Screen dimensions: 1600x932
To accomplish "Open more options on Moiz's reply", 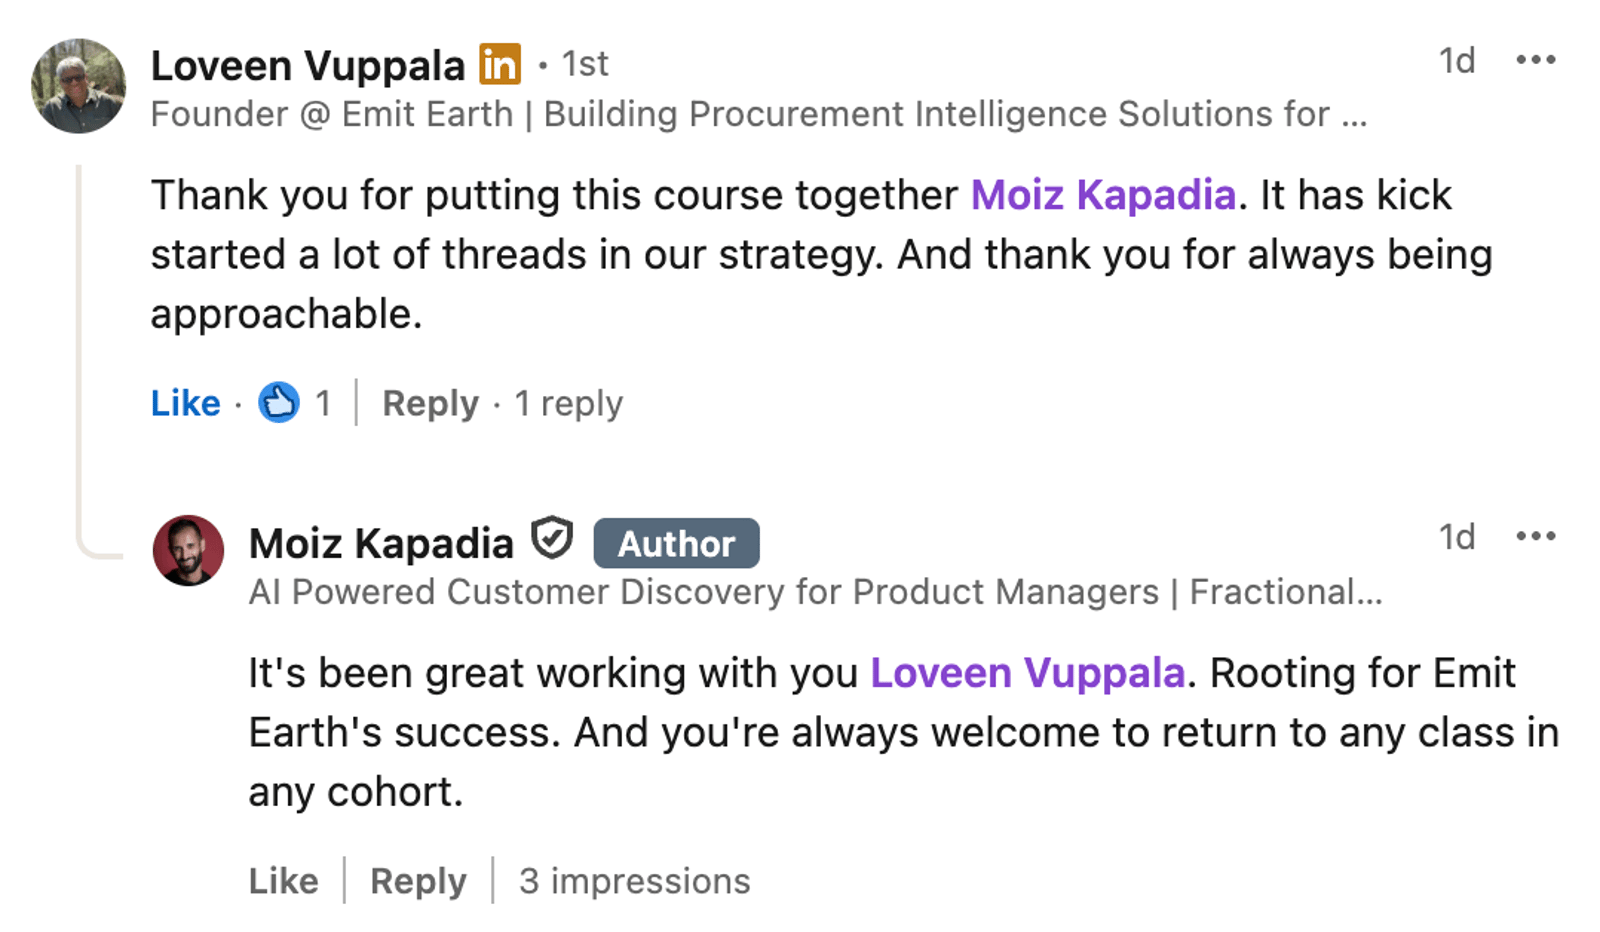I will pyautogui.click(x=1535, y=537).
